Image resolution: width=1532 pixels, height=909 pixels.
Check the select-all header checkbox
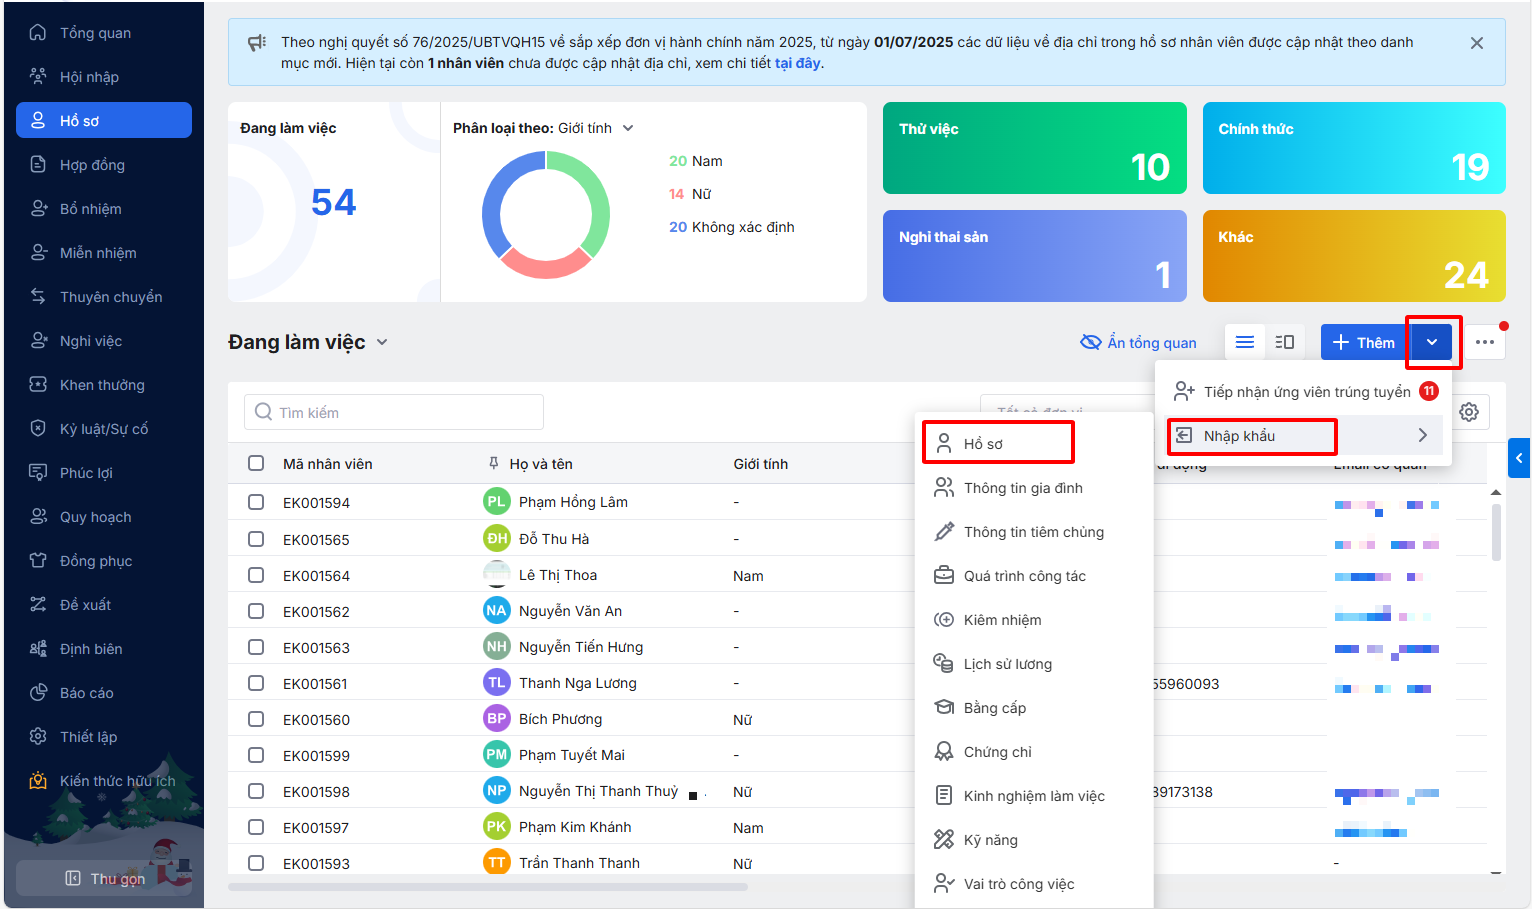pos(256,464)
